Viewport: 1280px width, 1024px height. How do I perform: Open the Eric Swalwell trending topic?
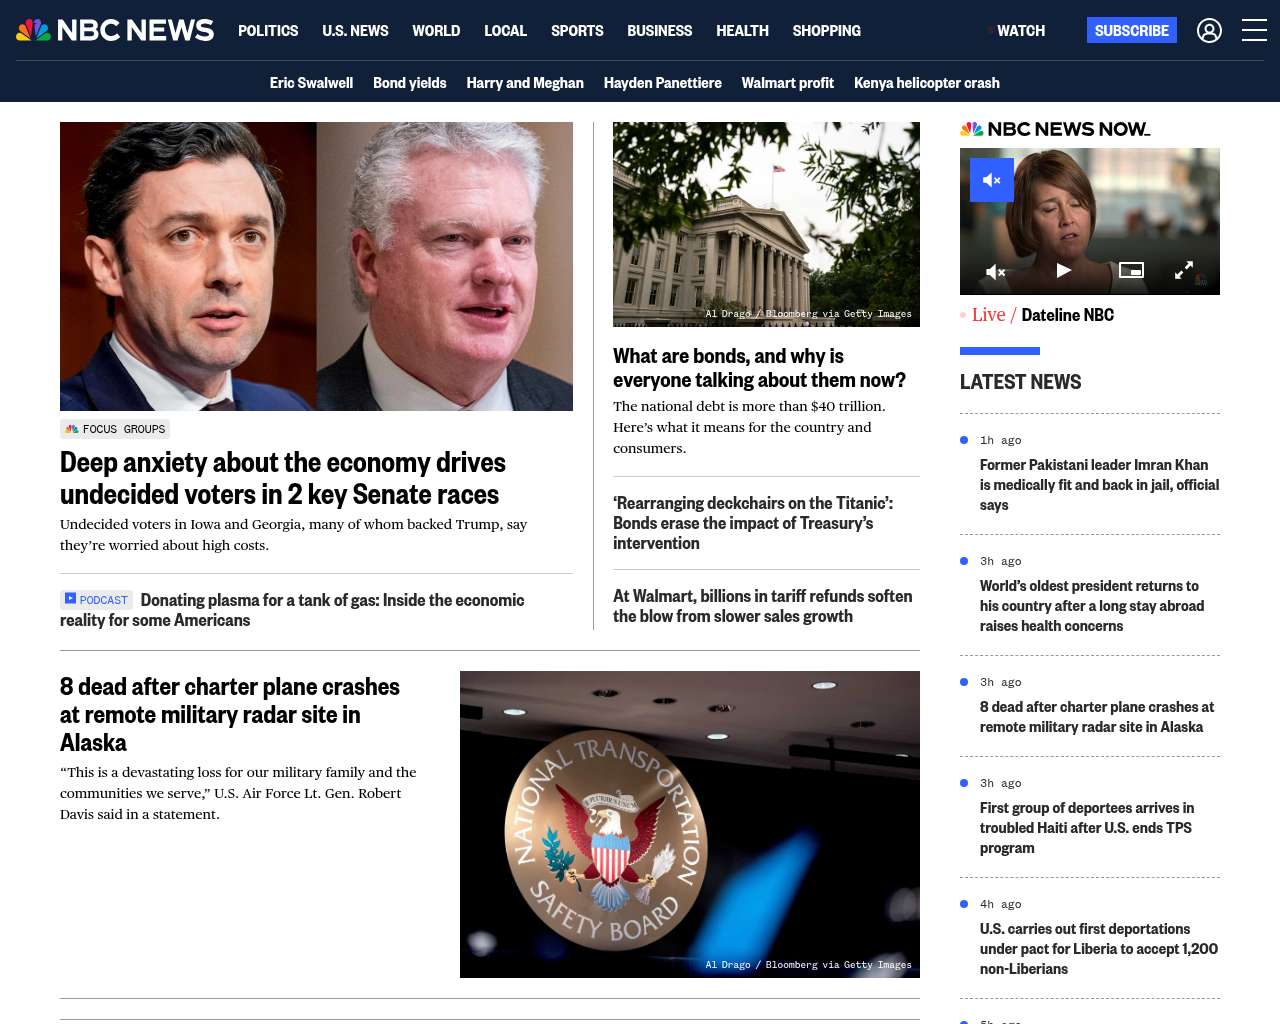coord(311,83)
